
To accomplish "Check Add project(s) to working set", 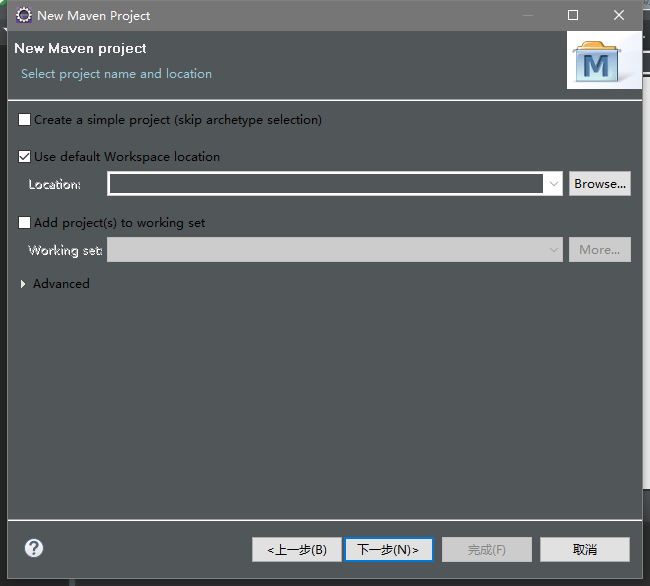I will click(x=24, y=223).
